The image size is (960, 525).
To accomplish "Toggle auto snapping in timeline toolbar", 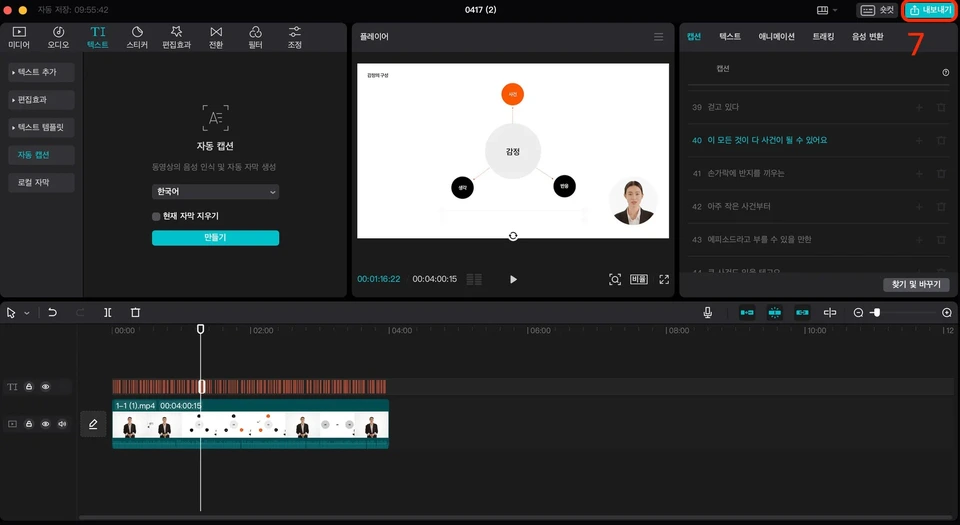I will coord(774,313).
